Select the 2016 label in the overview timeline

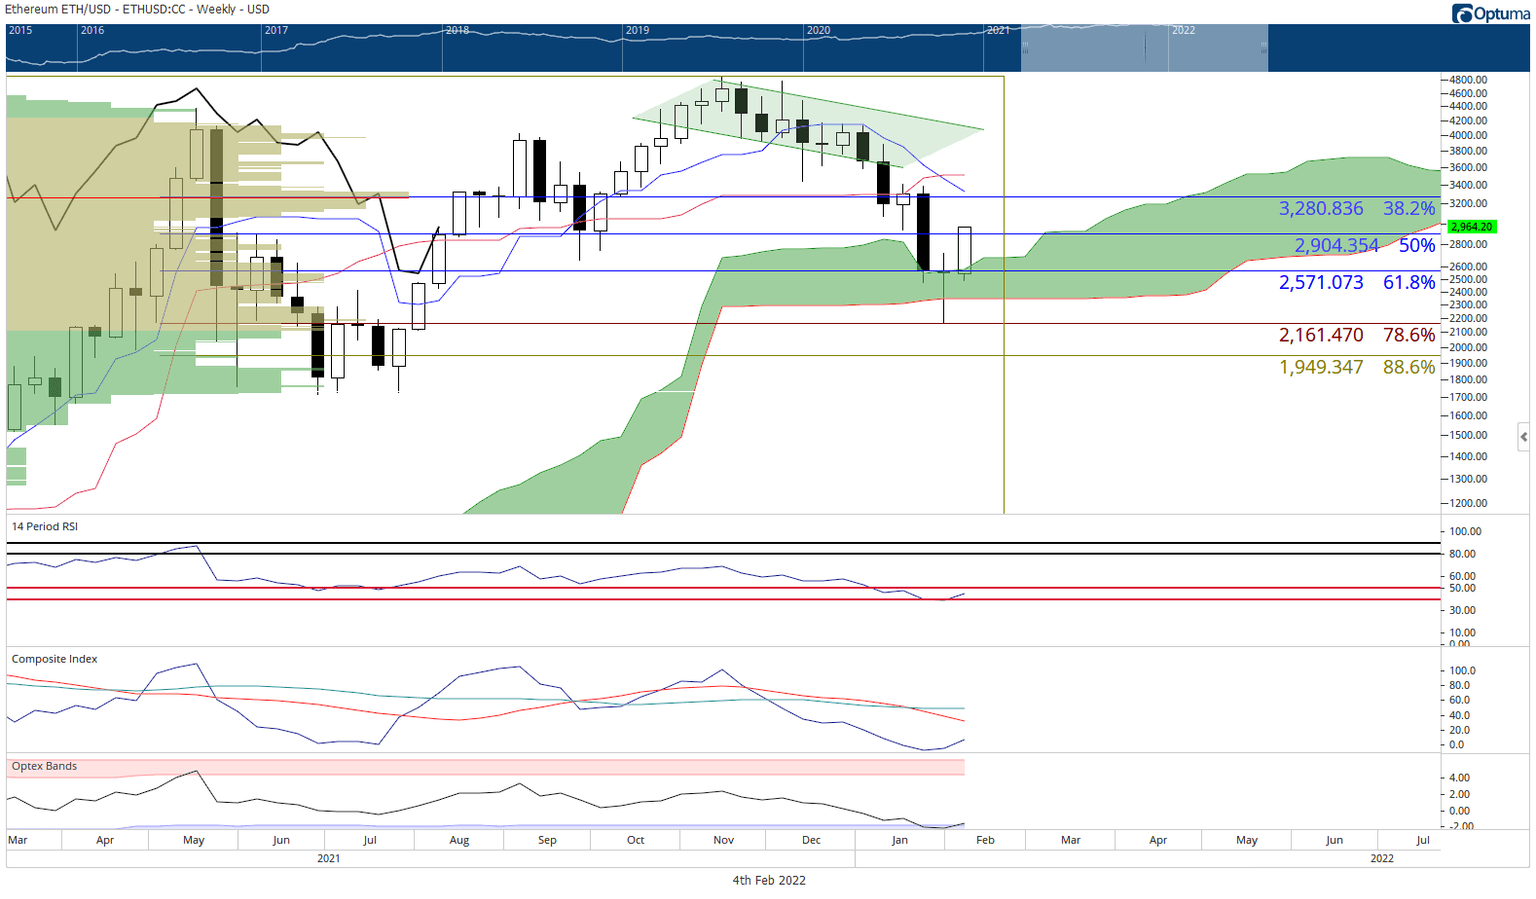[x=92, y=31]
